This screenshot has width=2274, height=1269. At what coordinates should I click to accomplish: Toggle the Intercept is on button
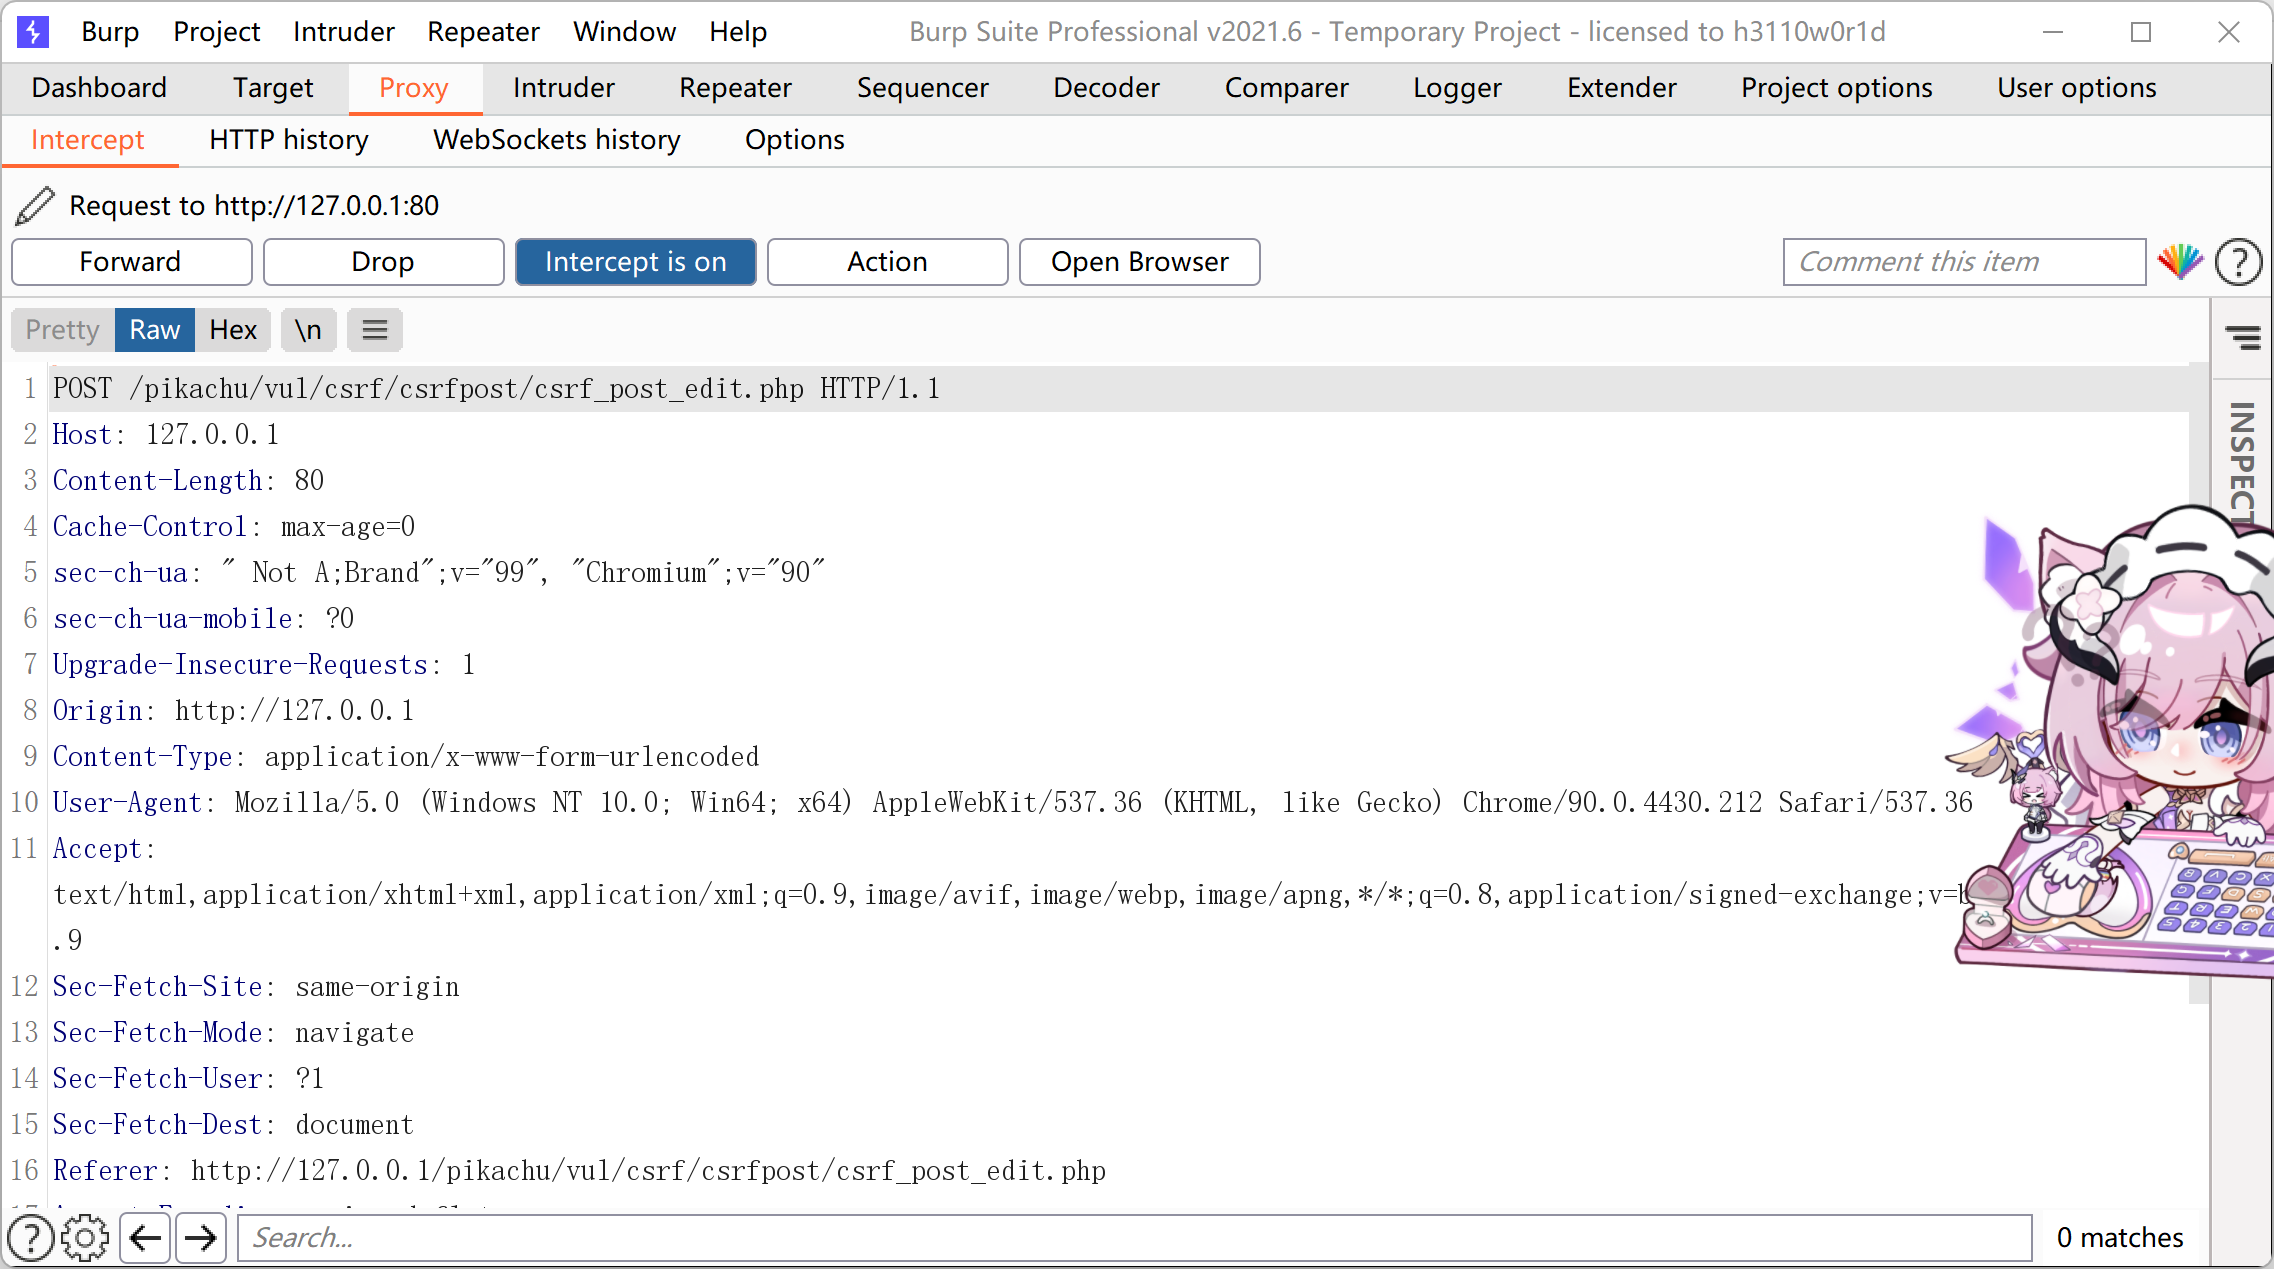pyautogui.click(x=636, y=262)
